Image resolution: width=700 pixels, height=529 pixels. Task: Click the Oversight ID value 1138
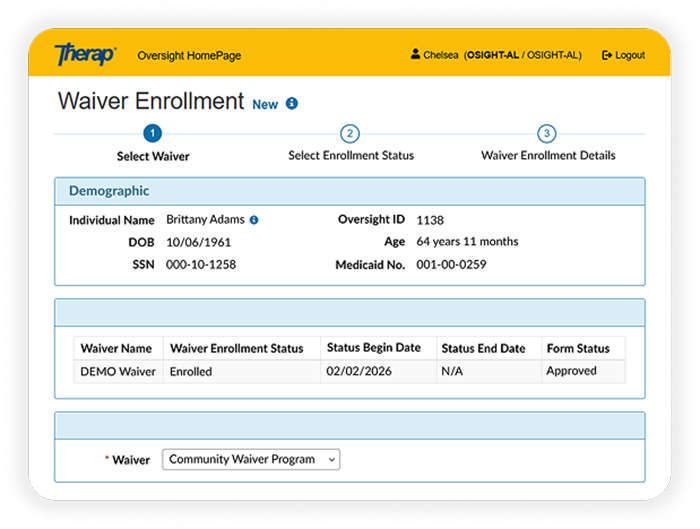click(430, 220)
